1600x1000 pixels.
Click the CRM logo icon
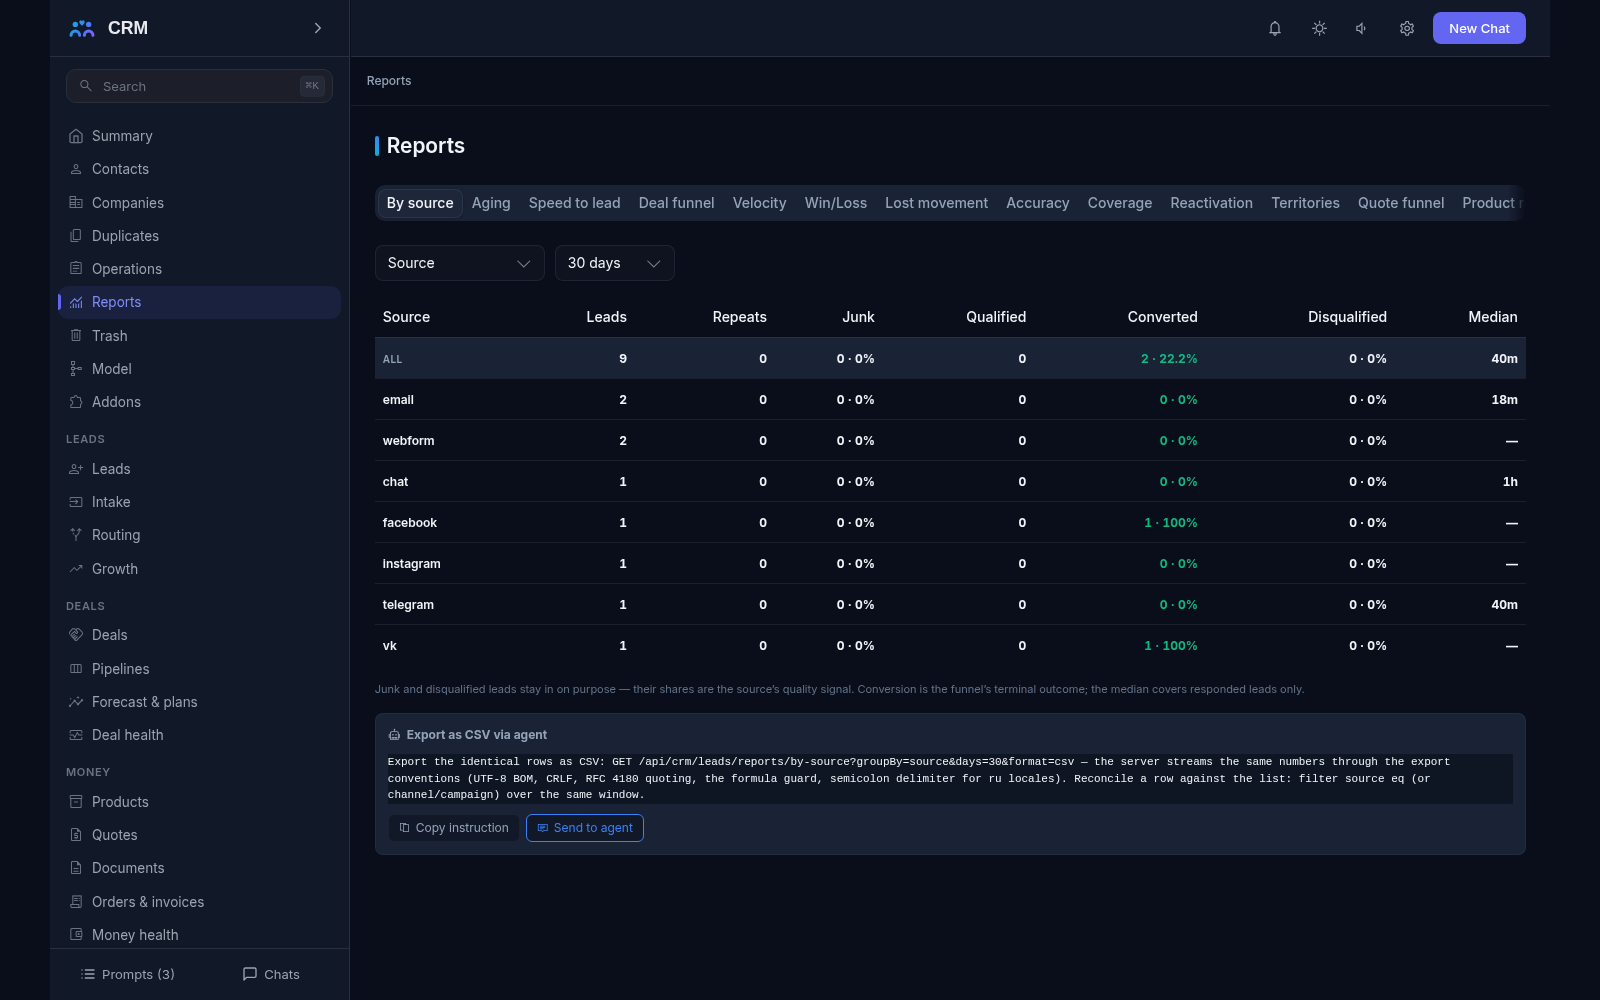tap(82, 28)
